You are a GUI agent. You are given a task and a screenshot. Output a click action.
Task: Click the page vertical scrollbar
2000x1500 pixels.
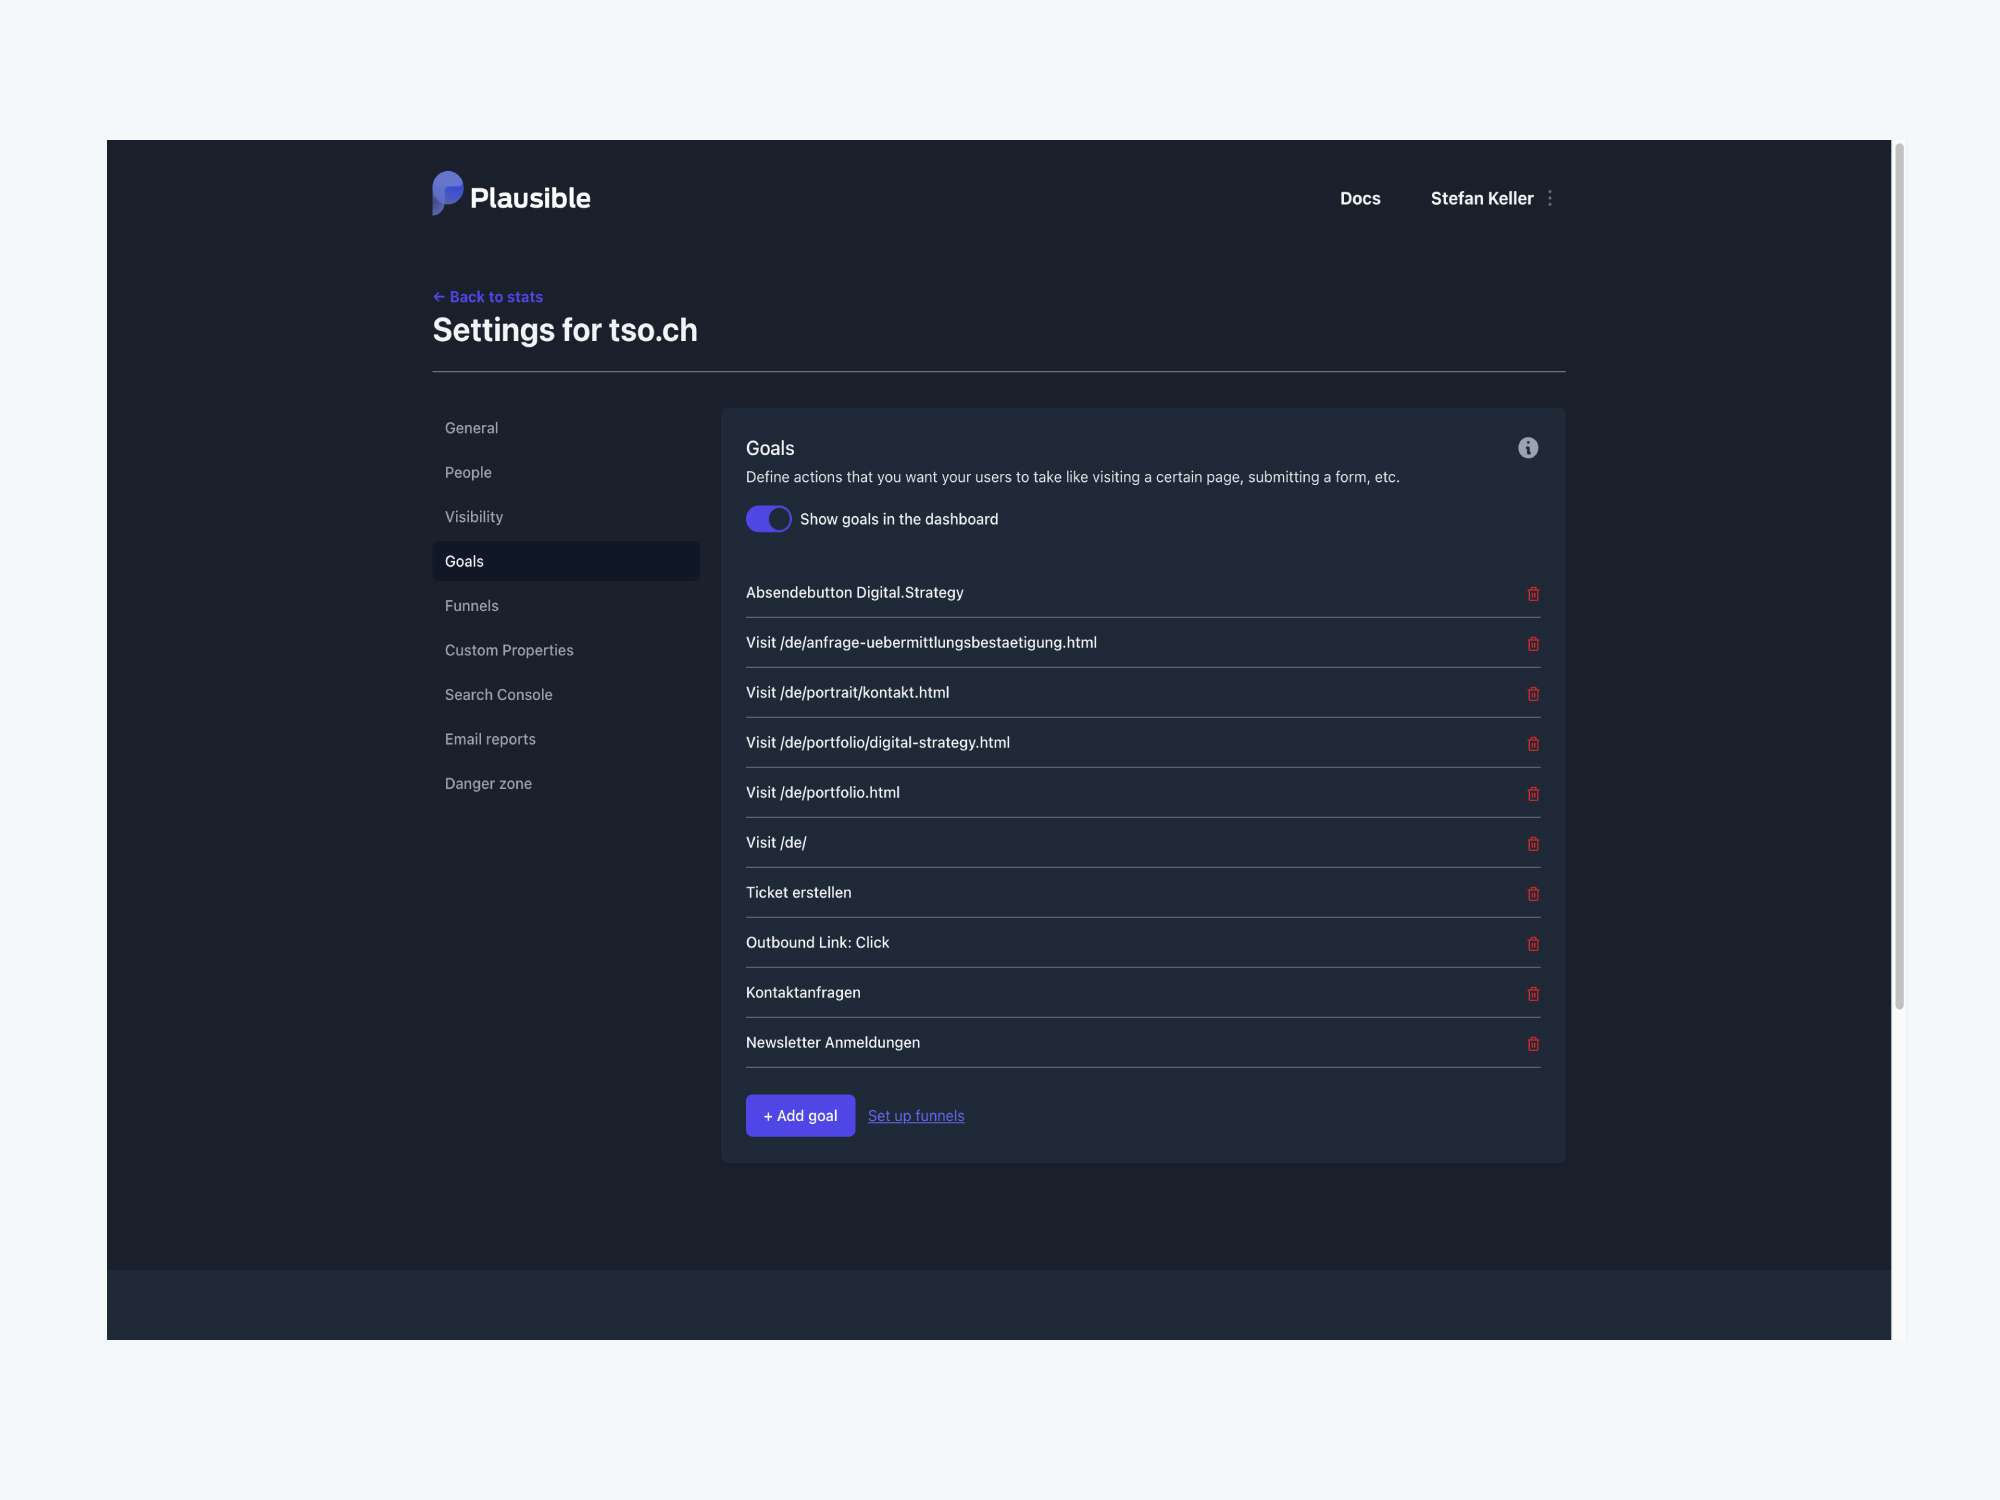[x=1899, y=576]
